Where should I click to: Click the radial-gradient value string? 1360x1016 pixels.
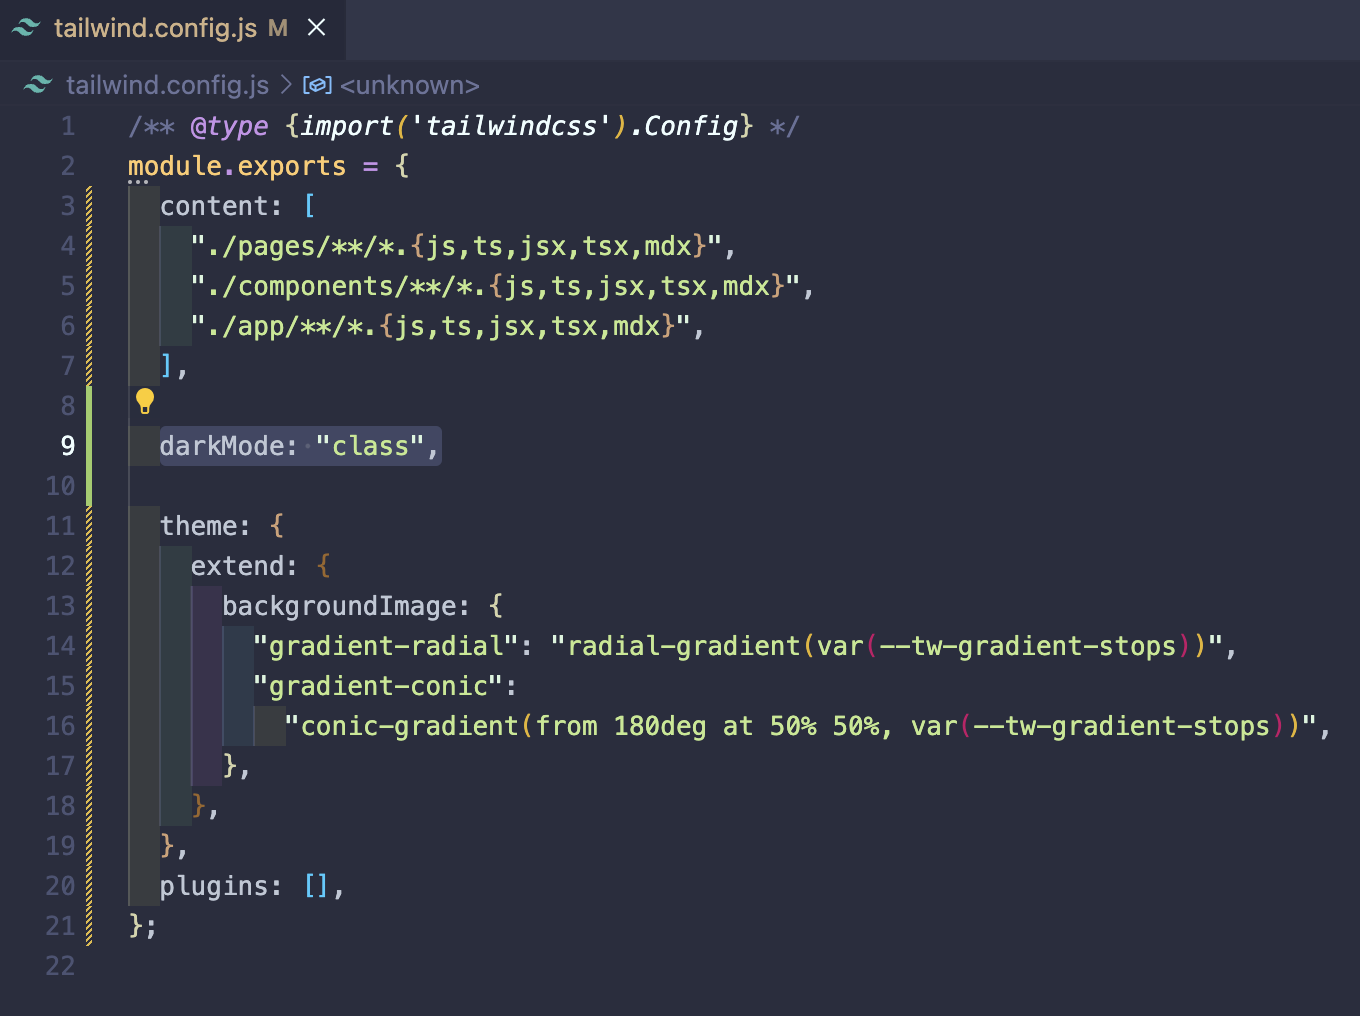tap(886, 646)
